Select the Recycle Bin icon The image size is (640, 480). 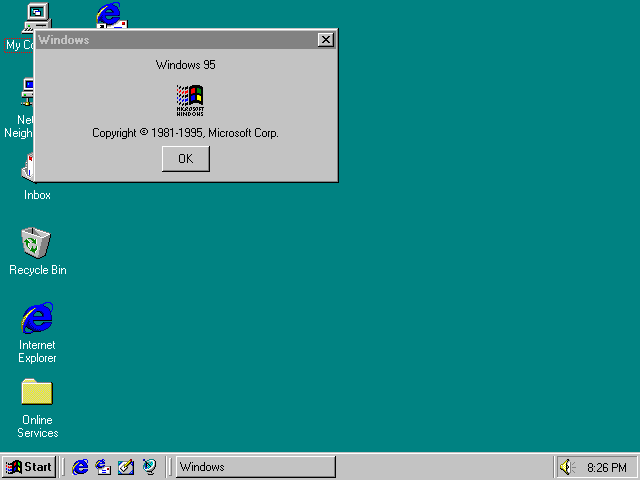click(37, 243)
